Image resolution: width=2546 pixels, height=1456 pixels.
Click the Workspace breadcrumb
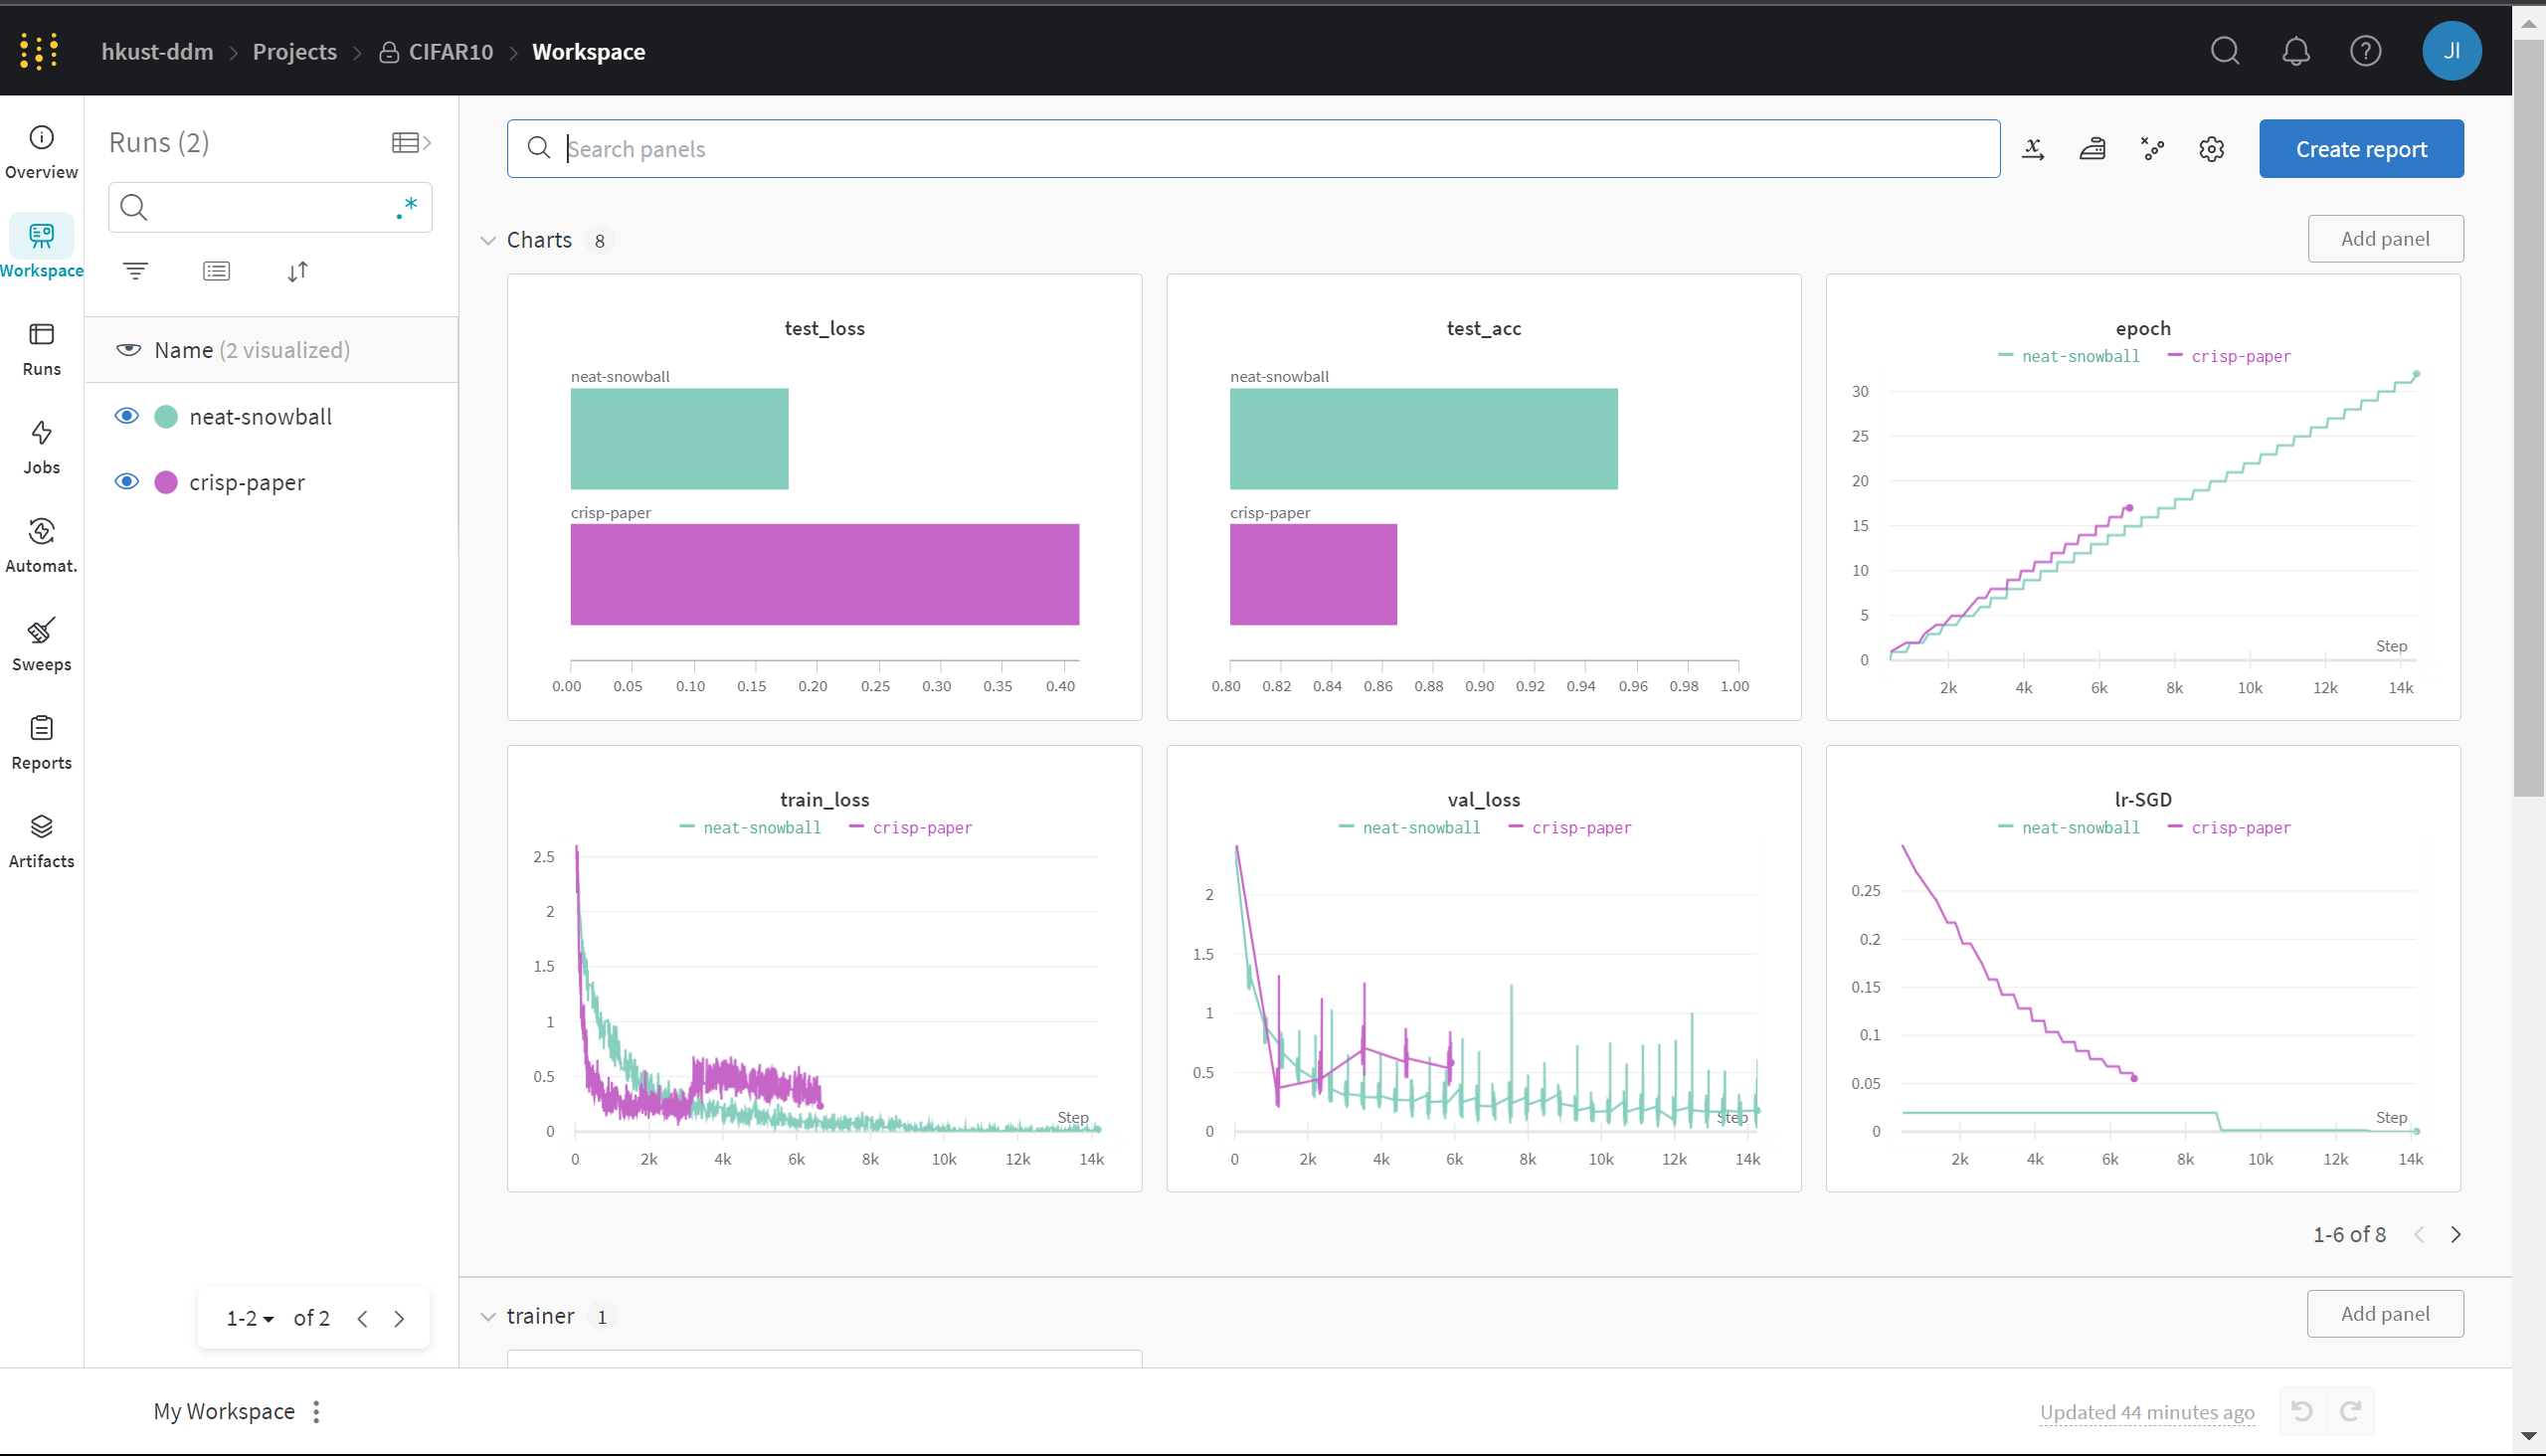(588, 52)
